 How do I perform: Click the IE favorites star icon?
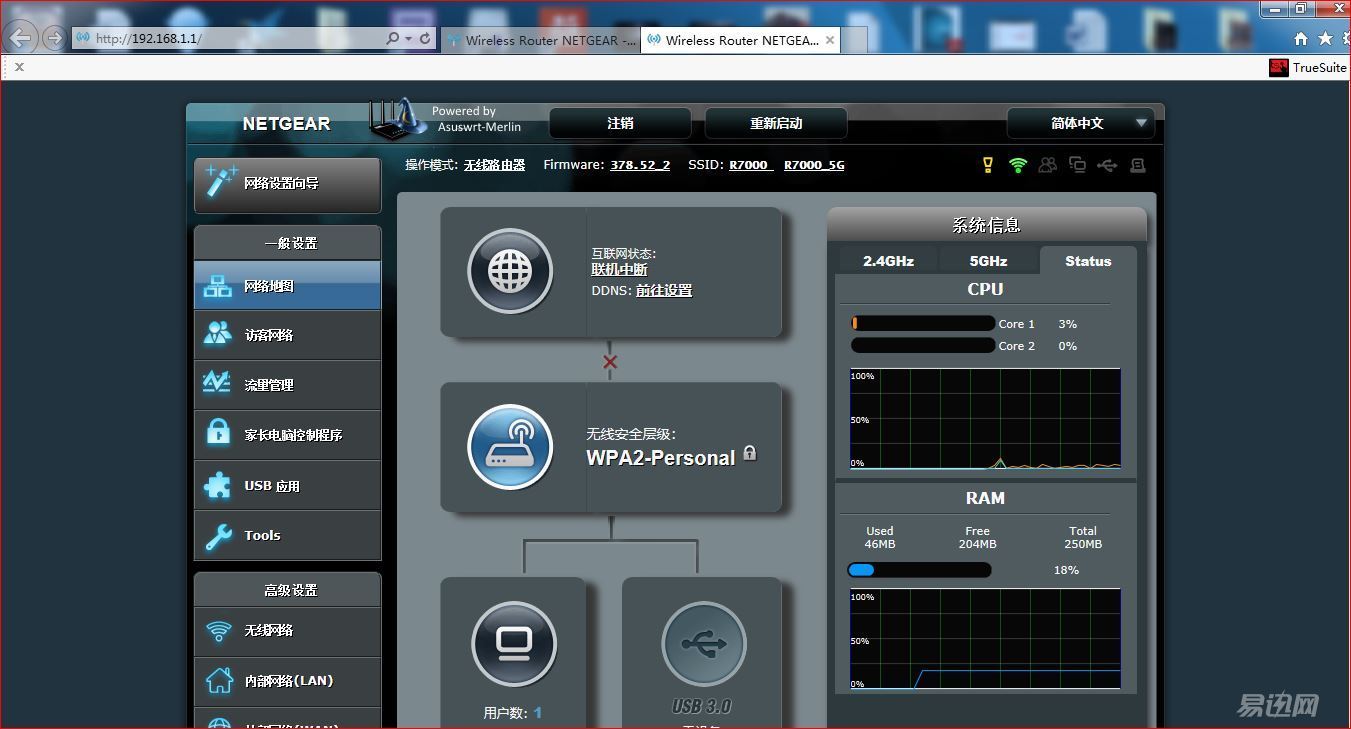pos(1325,38)
